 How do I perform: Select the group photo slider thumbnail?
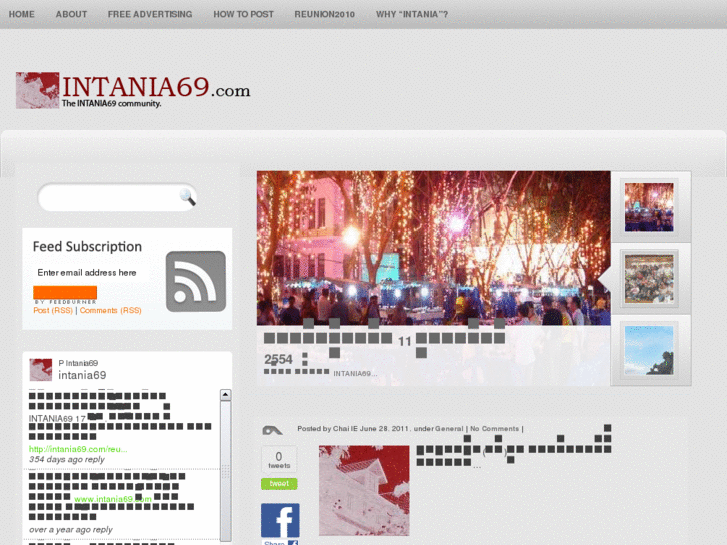649,279
